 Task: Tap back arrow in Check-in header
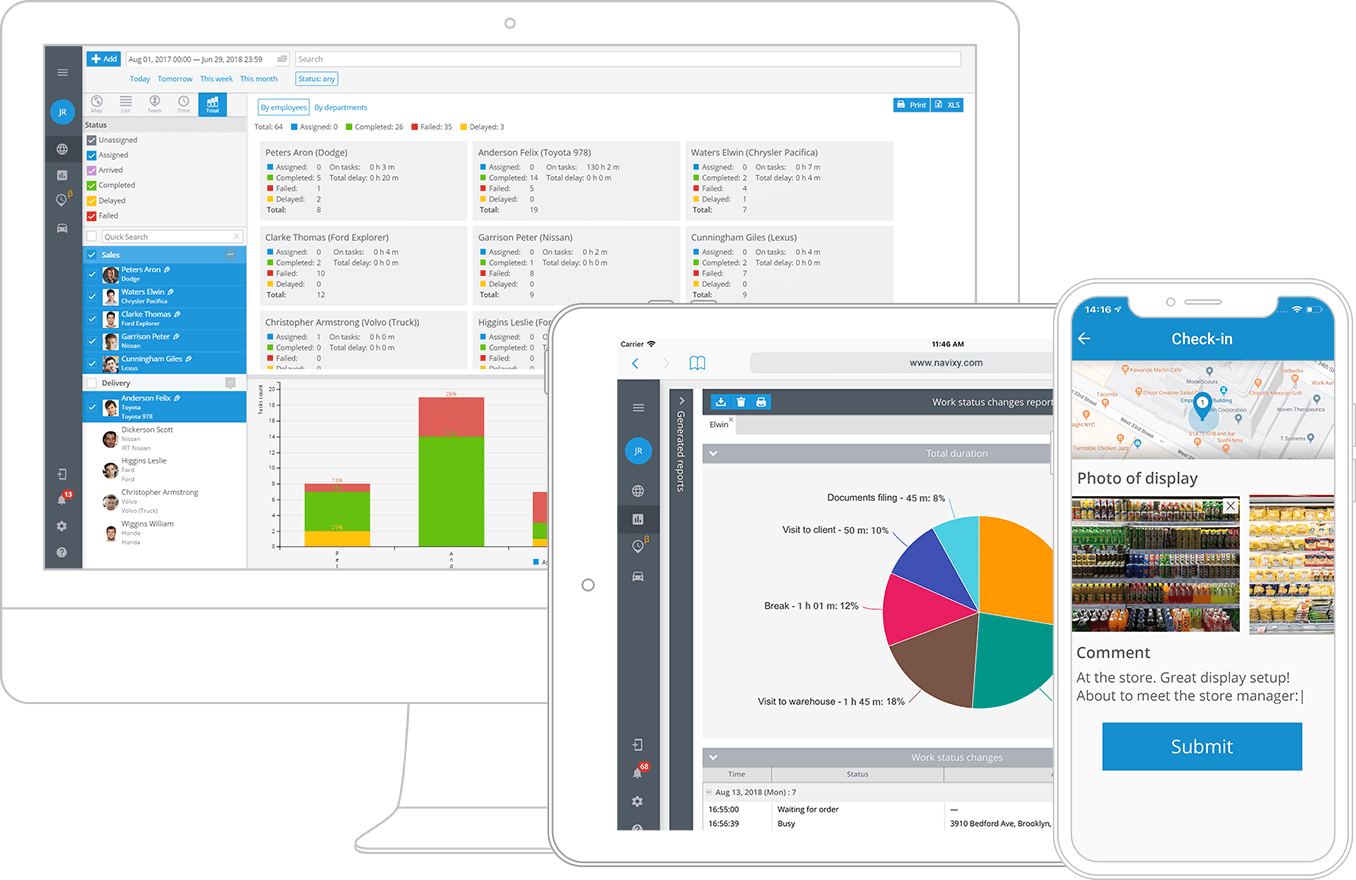1084,339
